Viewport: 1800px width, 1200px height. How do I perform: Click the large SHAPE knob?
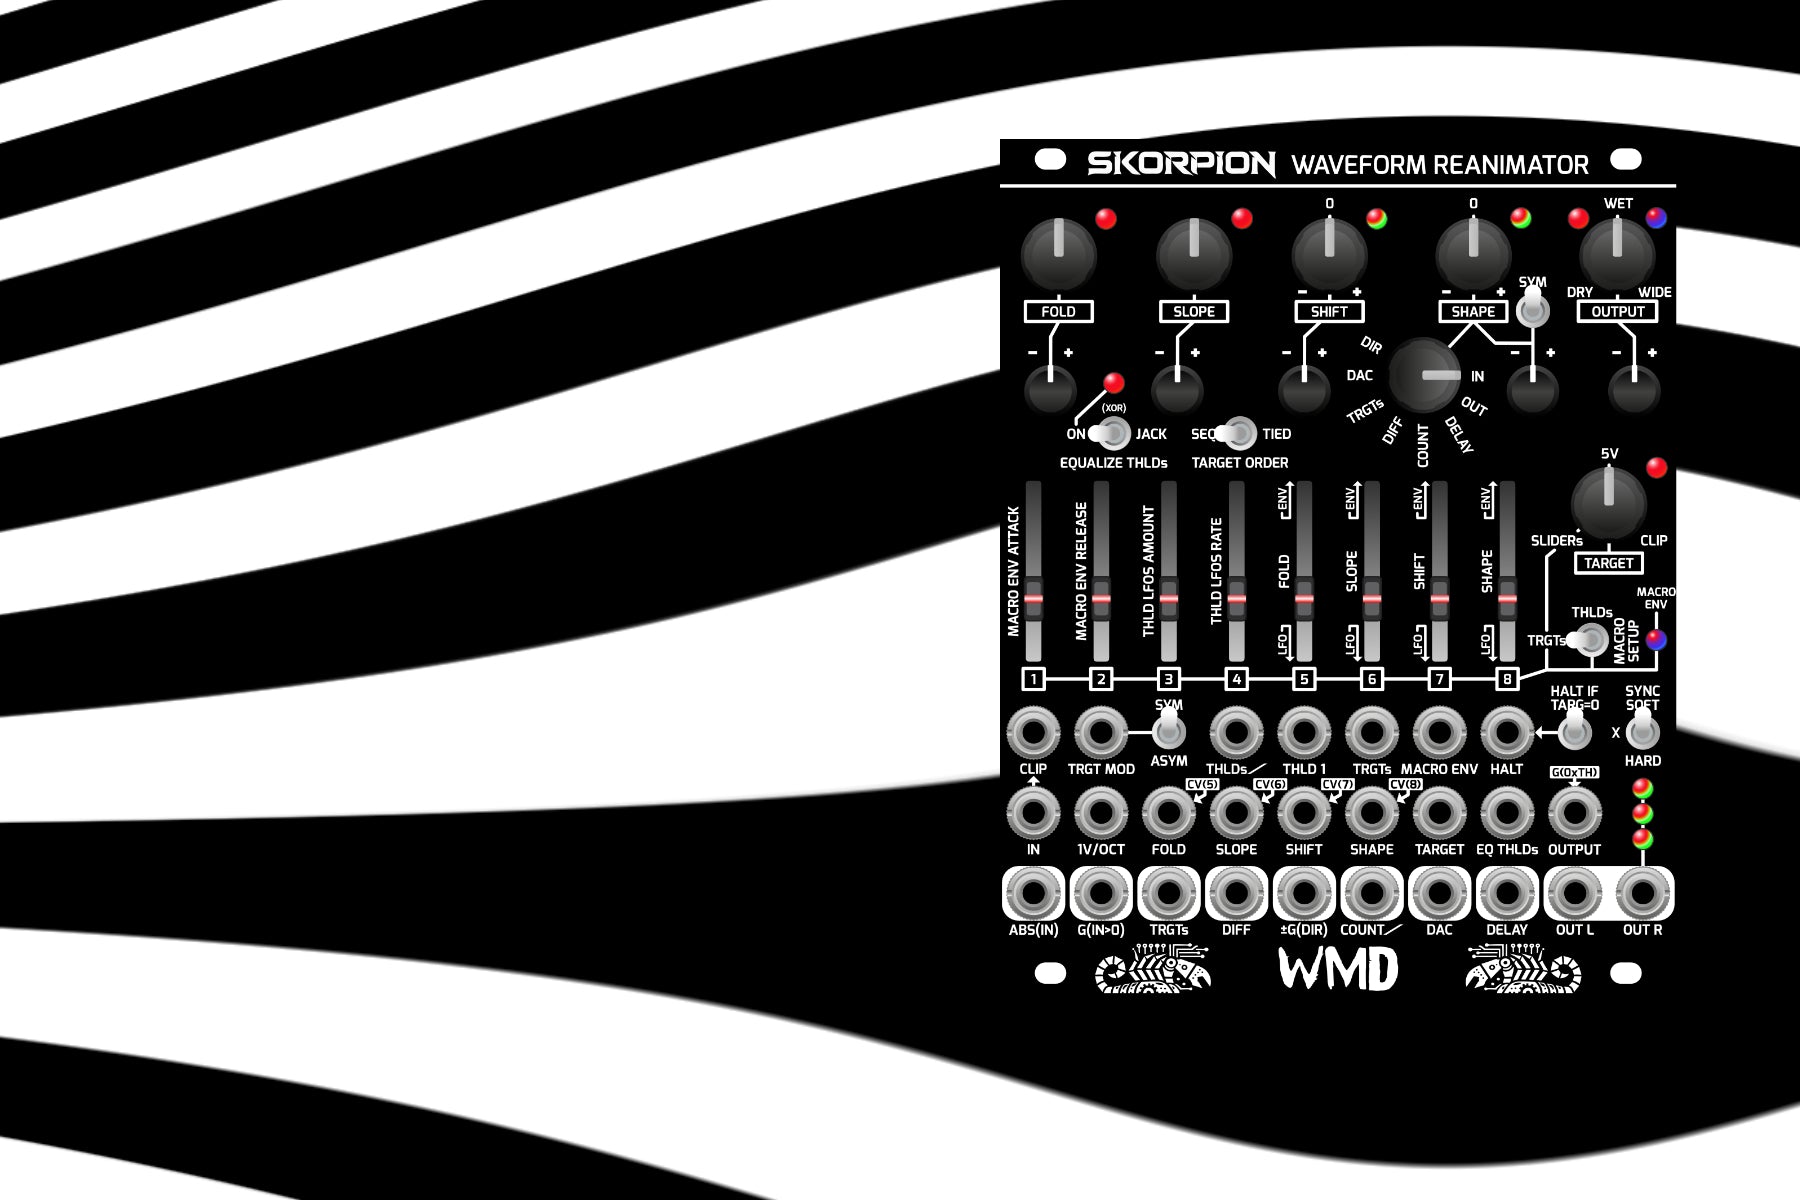(x=1473, y=254)
